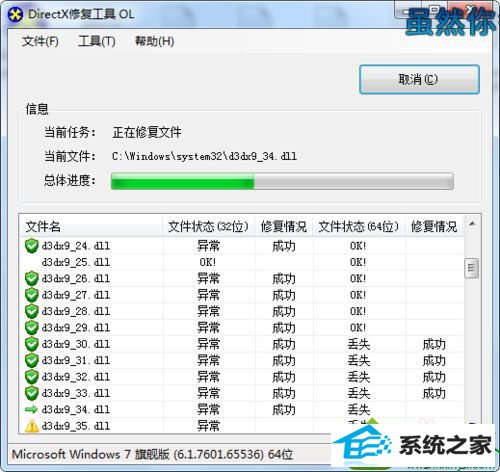
Task: Click the current file path C:\Windows\system32\d3dx9_34.dll
Action: point(204,156)
